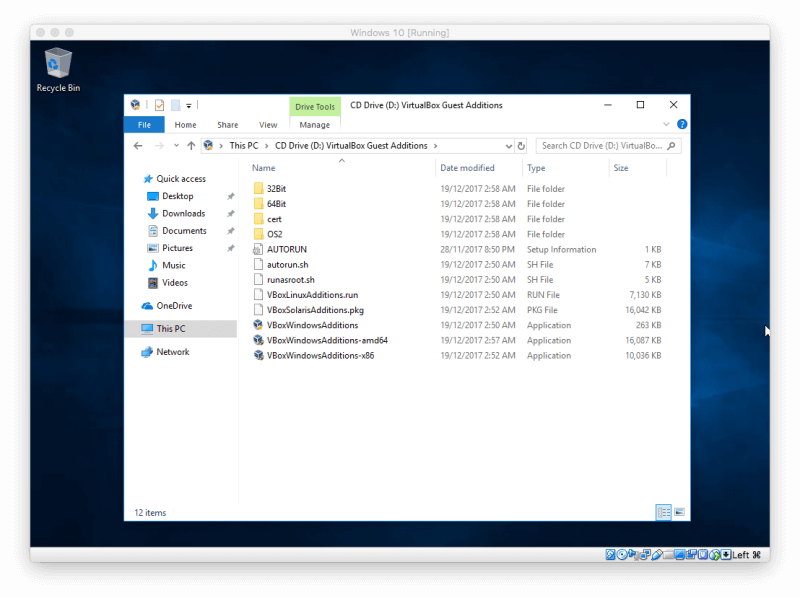This screenshot has height=598, width=800.
Task: Expand breadcrumb chevron before This PC
Action: [221, 146]
